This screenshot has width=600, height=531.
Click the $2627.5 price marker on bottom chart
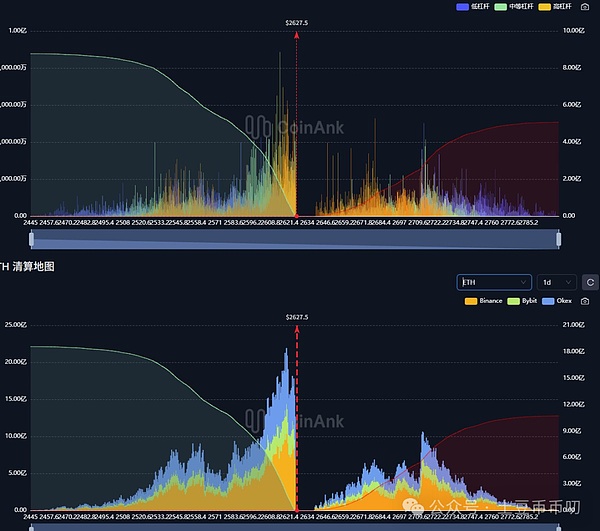pyautogui.click(x=296, y=316)
